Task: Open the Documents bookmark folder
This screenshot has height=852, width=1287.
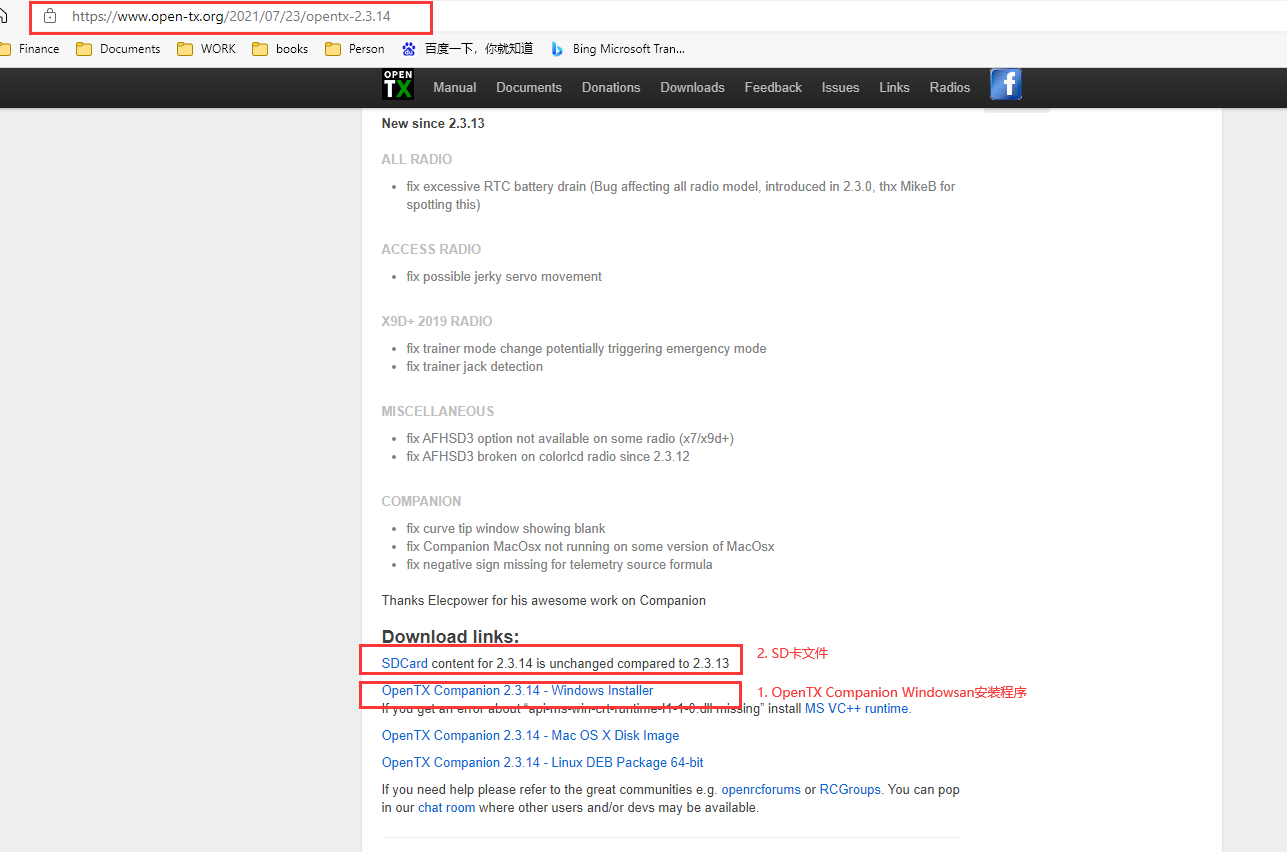Action: tap(118, 48)
